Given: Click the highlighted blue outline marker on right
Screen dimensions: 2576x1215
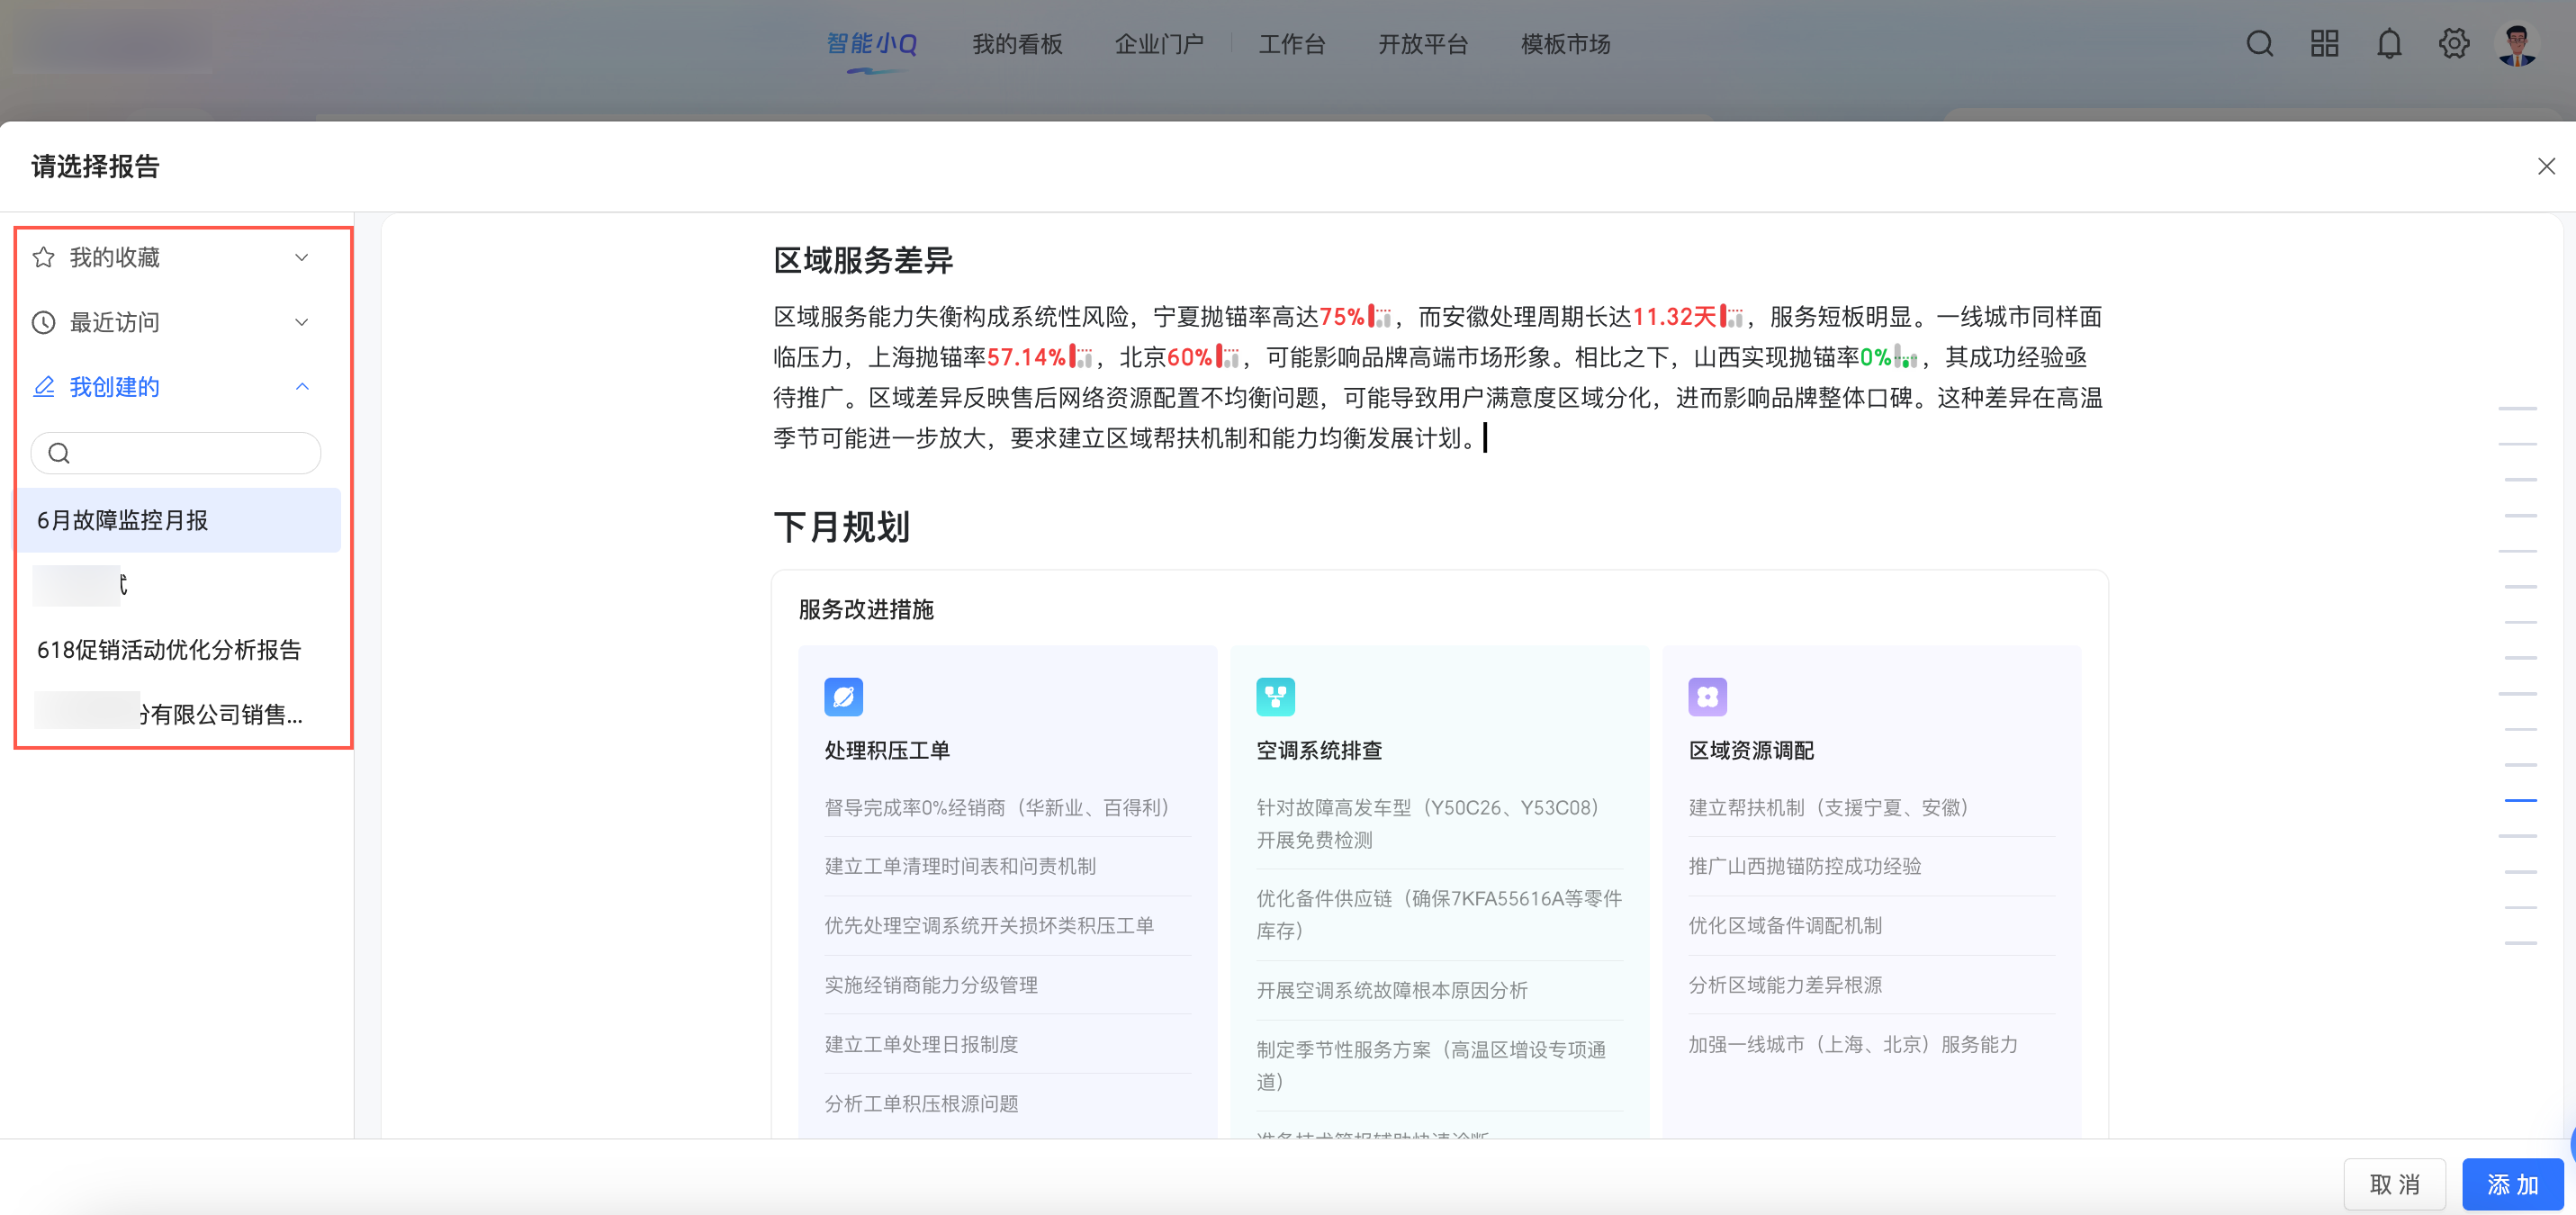Looking at the screenshot, I should point(2520,800).
